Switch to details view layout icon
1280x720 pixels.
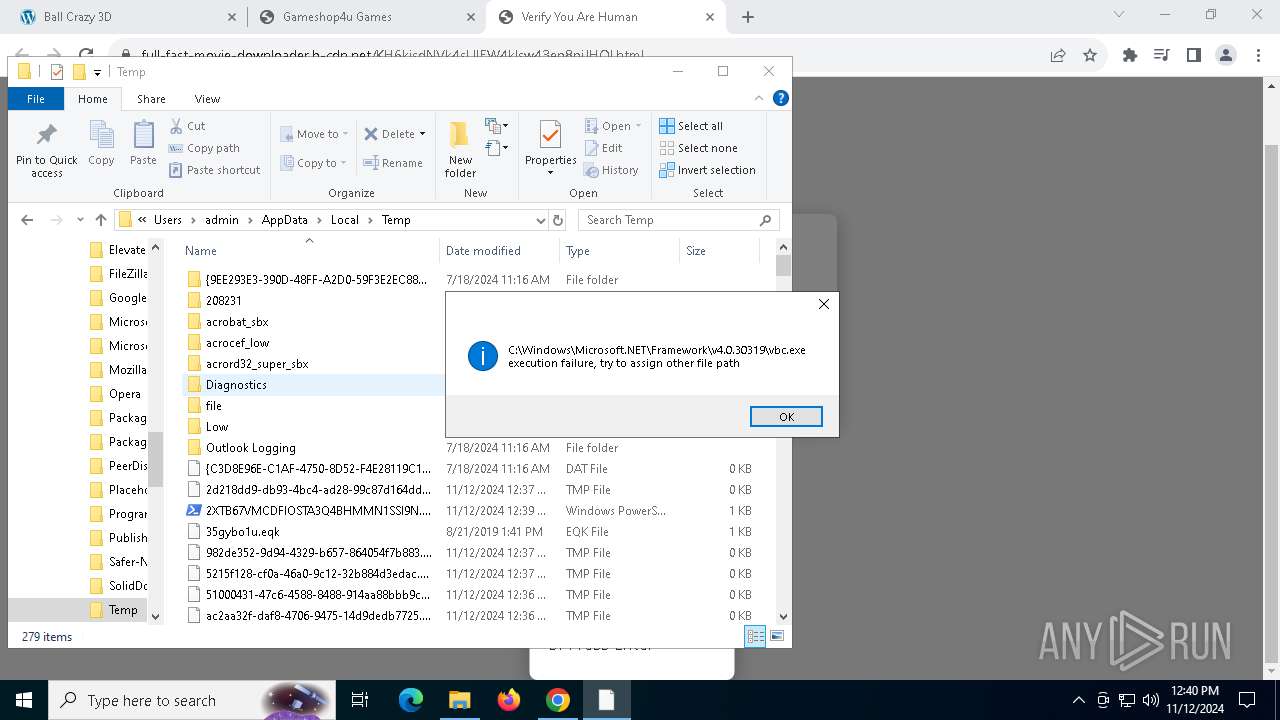click(x=756, y=636)
